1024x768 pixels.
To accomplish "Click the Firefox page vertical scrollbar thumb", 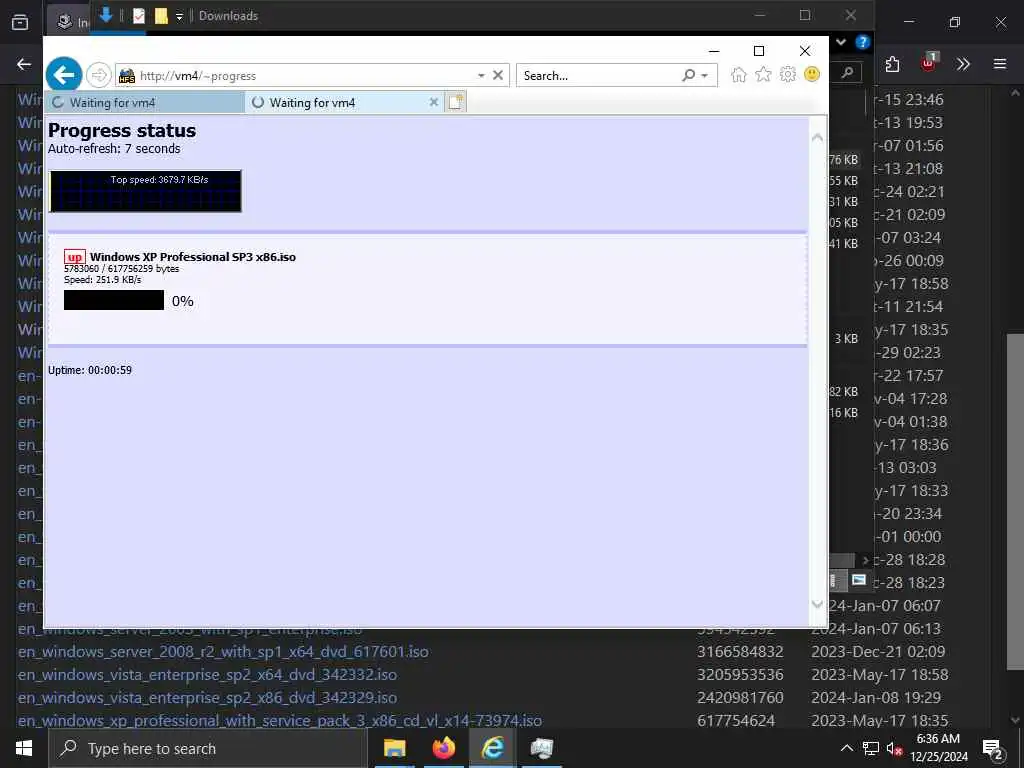I will [x=1015, y=502].
